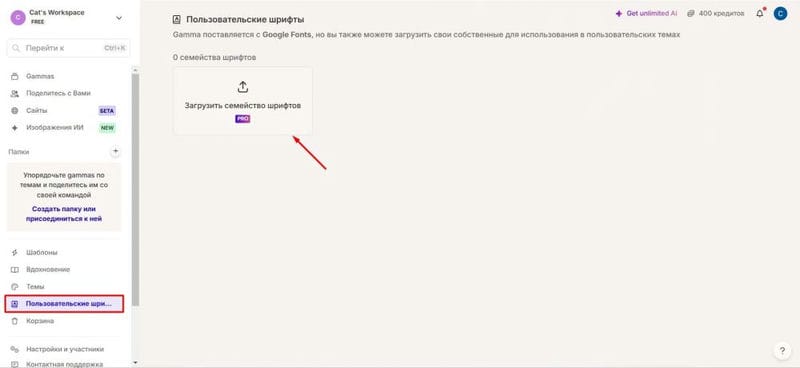Click the settings and members icon

click(x=15, y=350)
